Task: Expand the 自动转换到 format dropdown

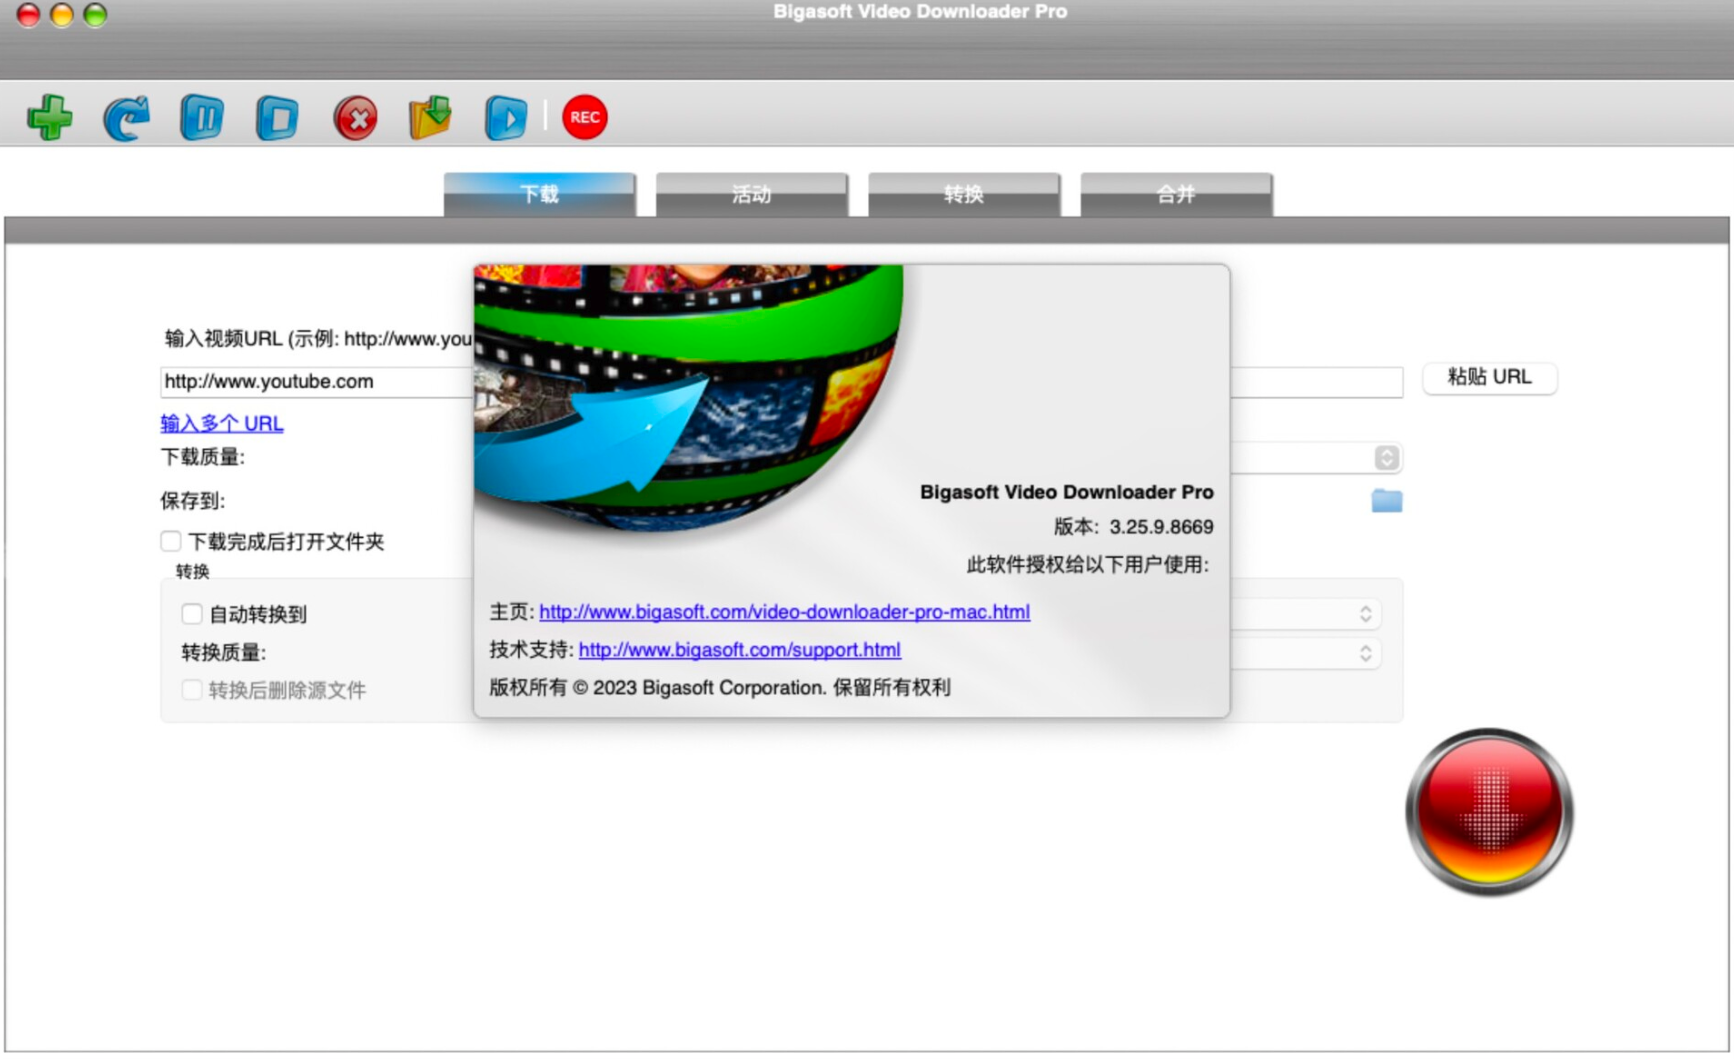Action: (x=1365, y=614)
